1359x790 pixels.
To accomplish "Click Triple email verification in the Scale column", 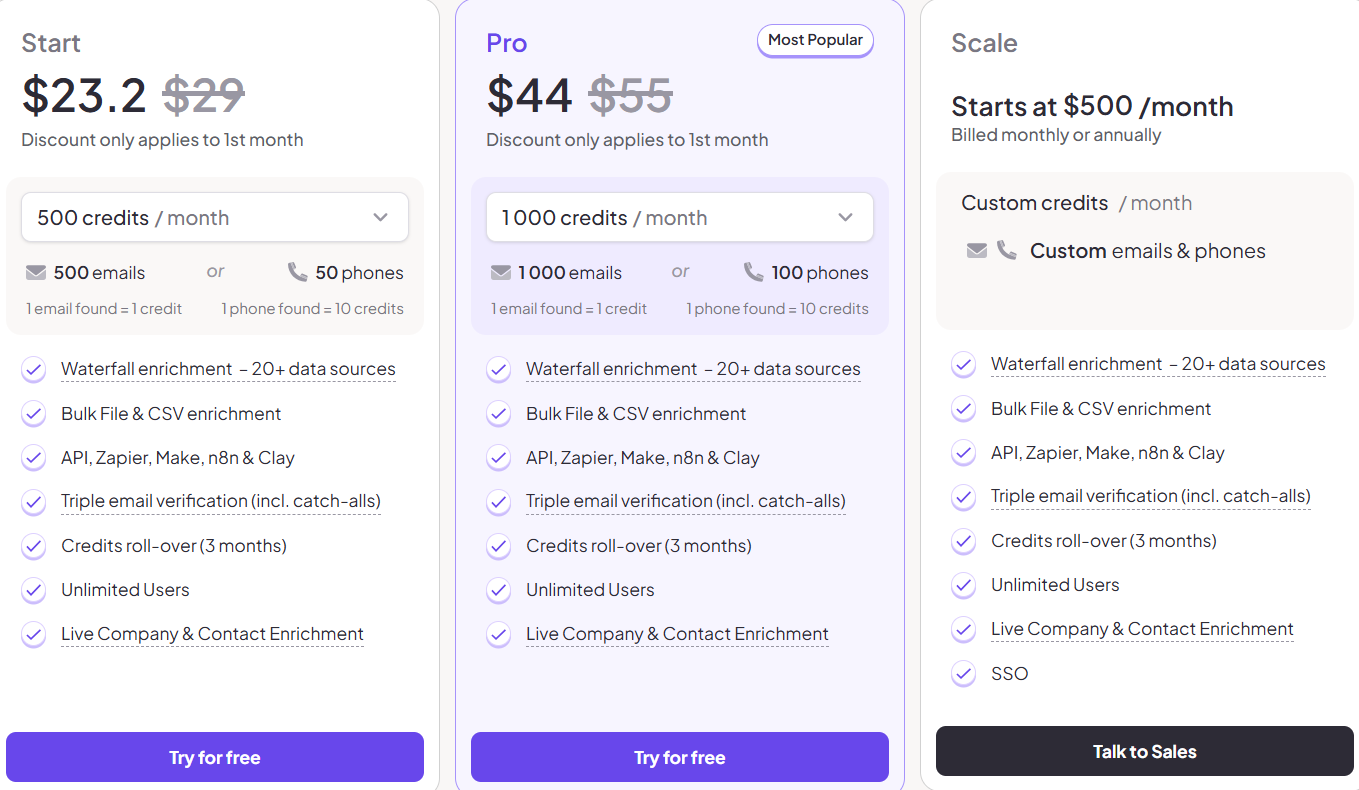I will [1149, 496].
